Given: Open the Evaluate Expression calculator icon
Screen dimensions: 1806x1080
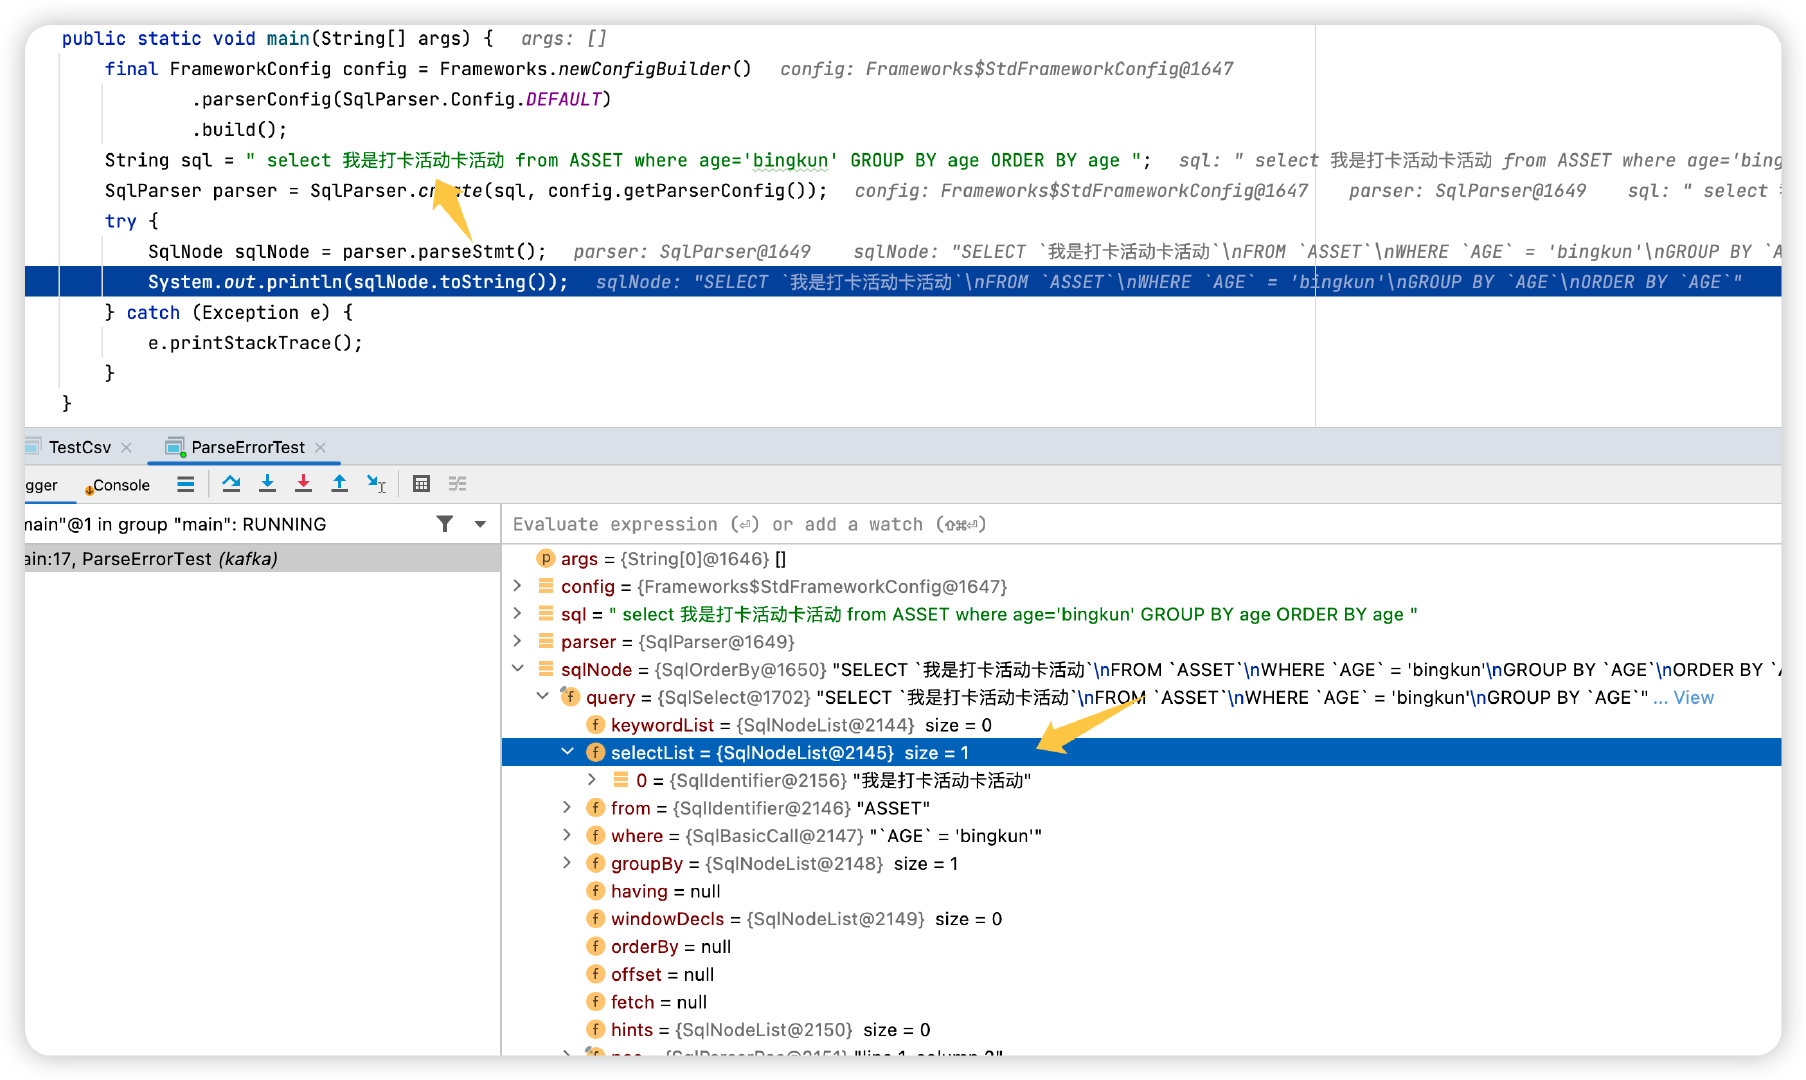Looking at the screenshot, I should tap(421, 484).
